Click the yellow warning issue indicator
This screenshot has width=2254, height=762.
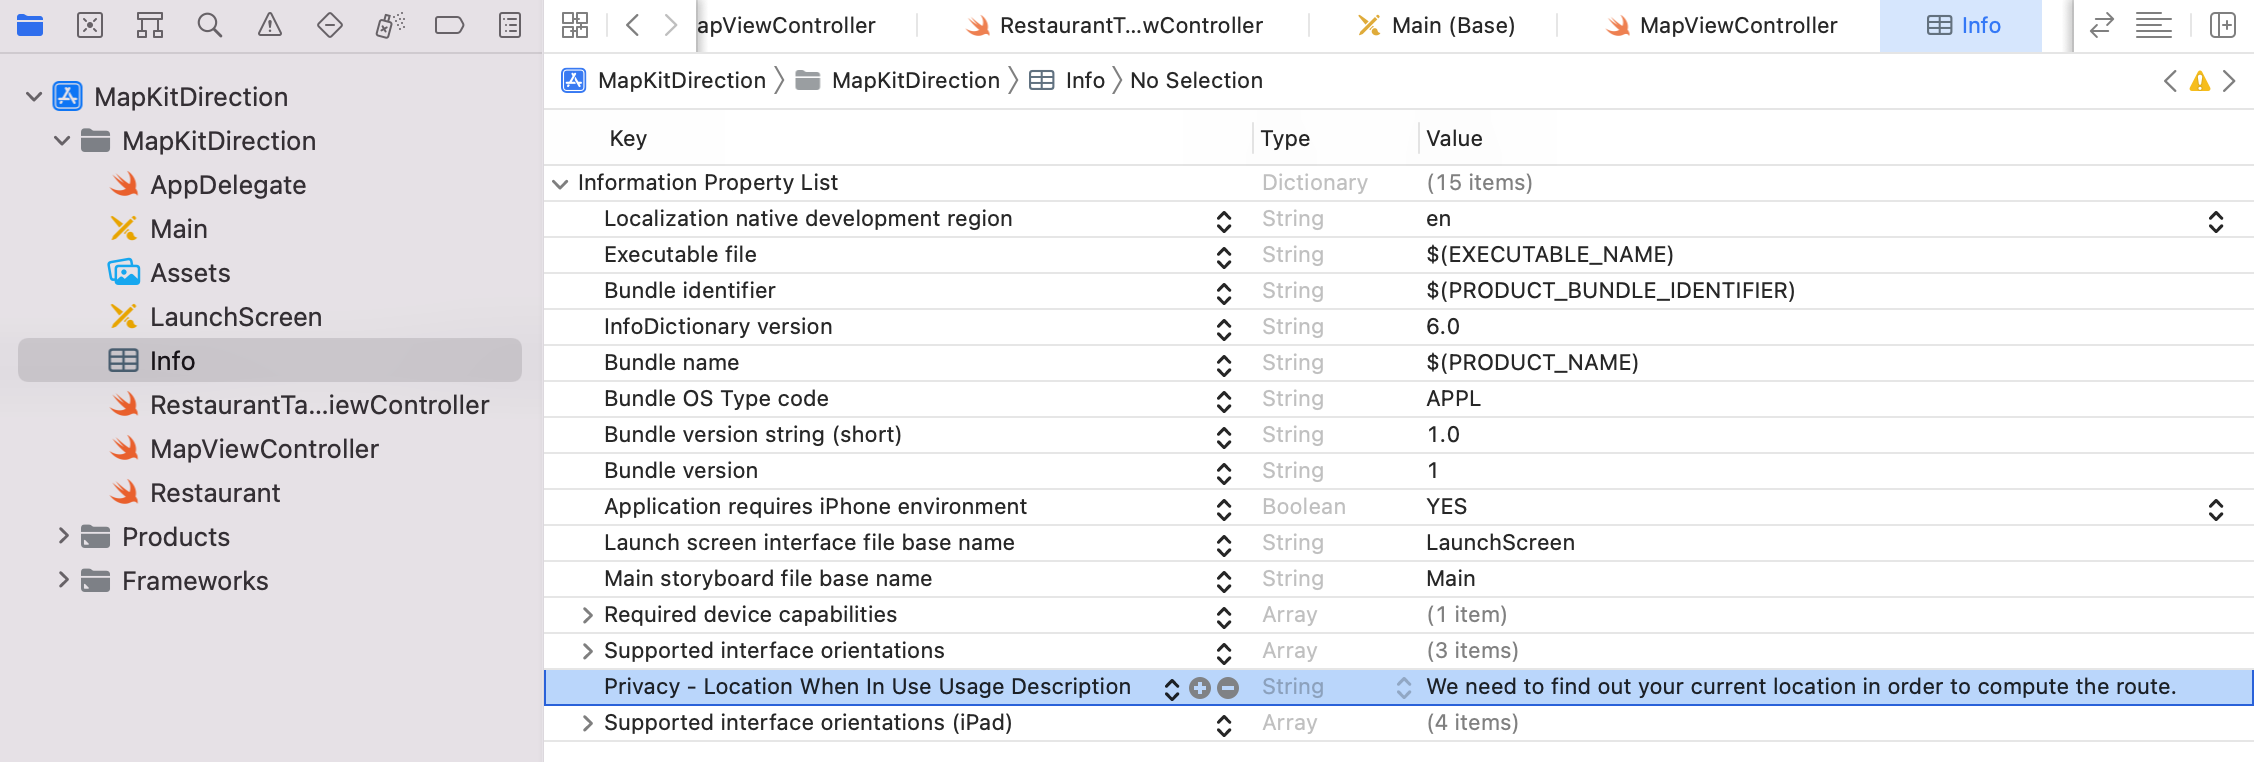[x=2199, y=82]
